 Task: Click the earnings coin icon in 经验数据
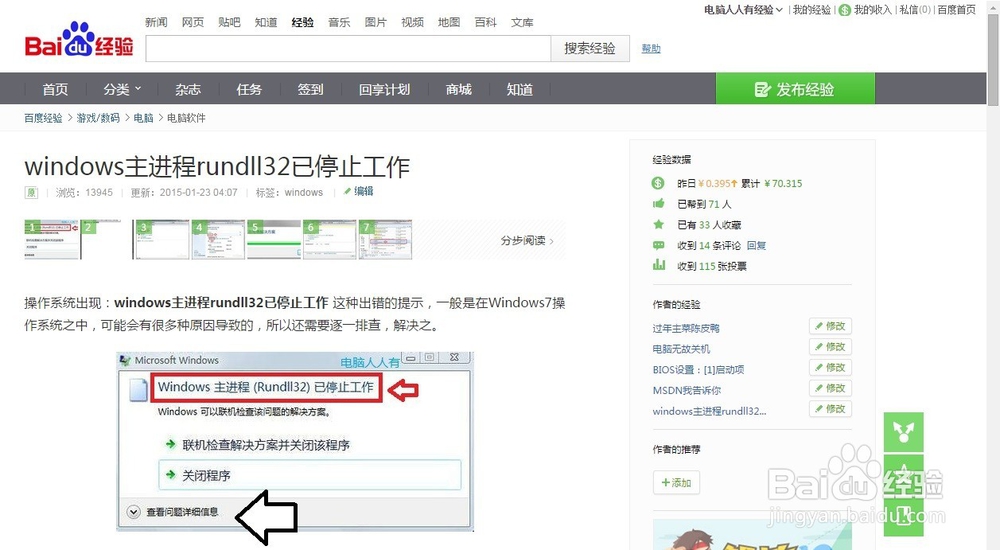(x=658, y=183)
